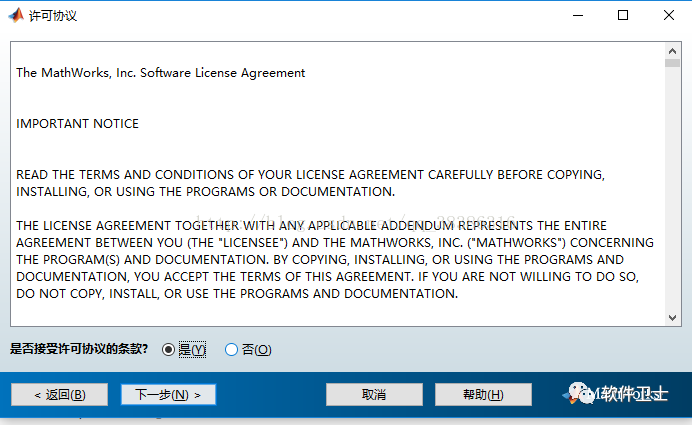This screenshot has width=692, height=425.
Task: Click the label '是否接受许可协议的条款?'
Action: click(x=79, y=349)
